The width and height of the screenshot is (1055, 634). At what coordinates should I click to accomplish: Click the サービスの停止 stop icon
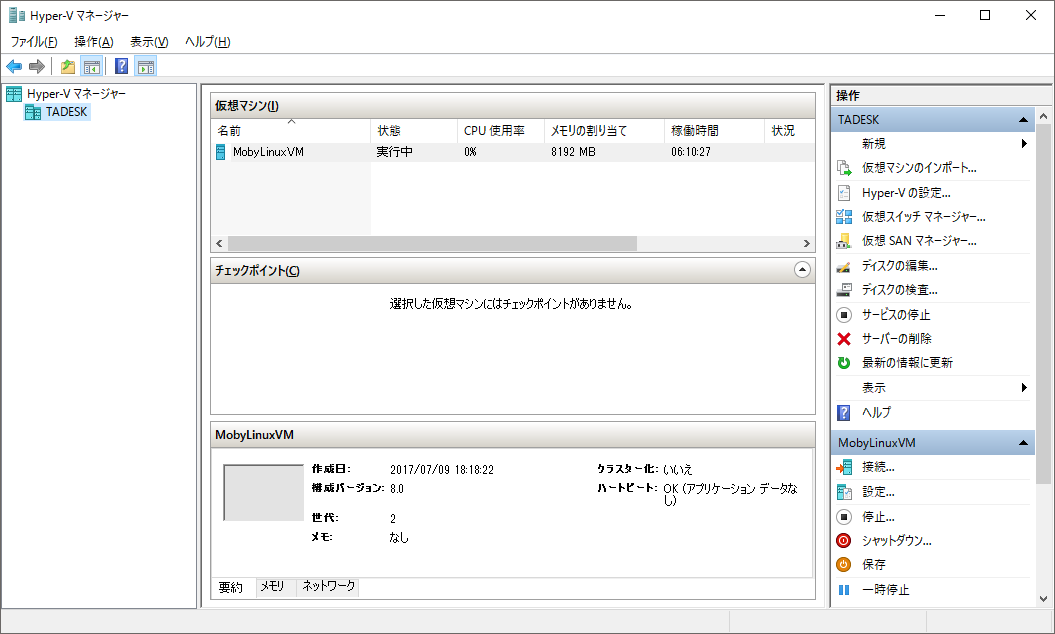844,314
